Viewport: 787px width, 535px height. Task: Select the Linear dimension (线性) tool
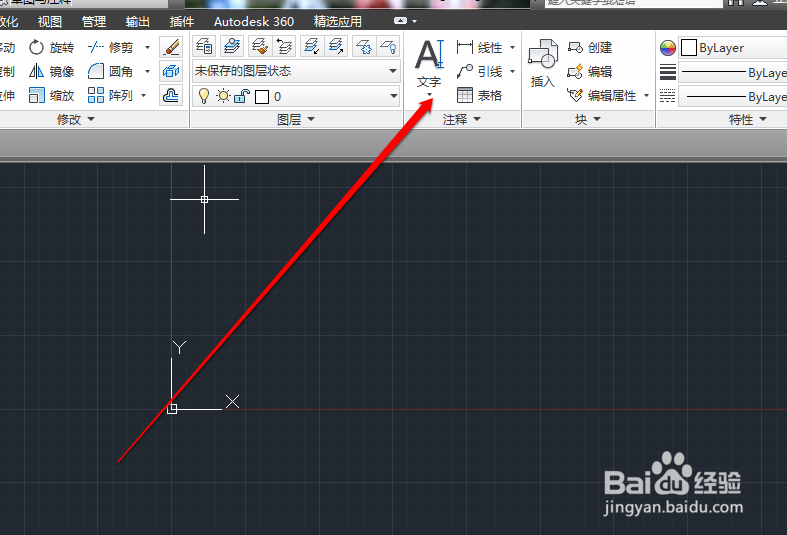pos(480,48)
